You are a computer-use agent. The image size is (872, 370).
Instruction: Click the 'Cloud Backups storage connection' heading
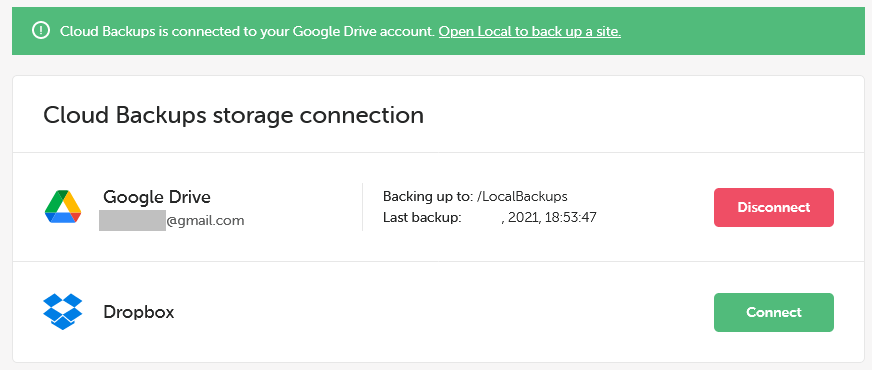click(234, 115)
